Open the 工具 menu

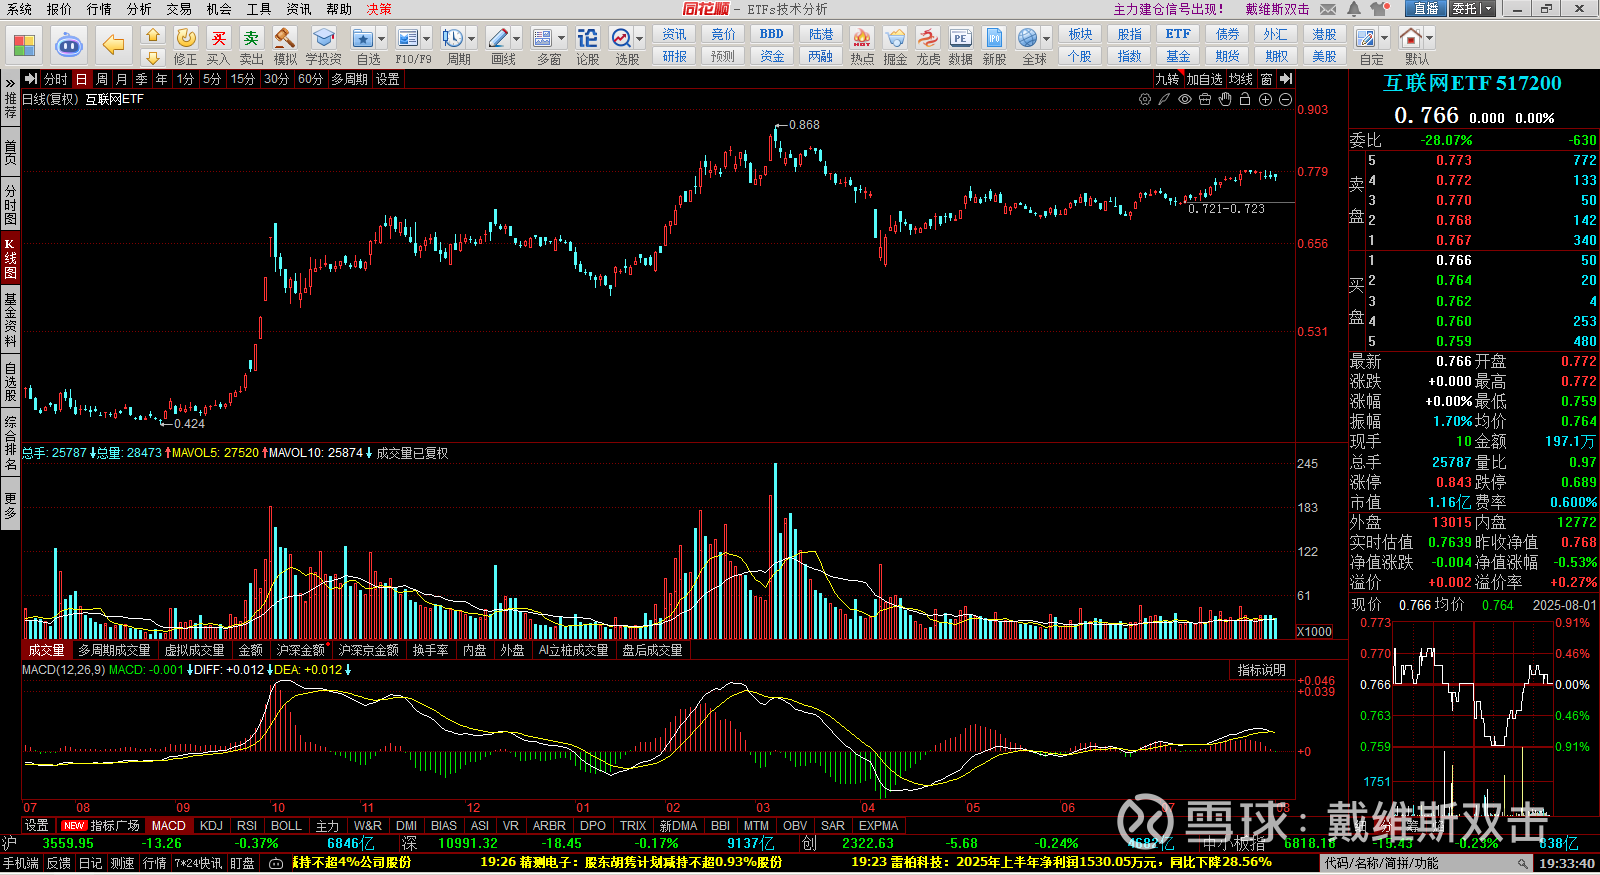259,9
